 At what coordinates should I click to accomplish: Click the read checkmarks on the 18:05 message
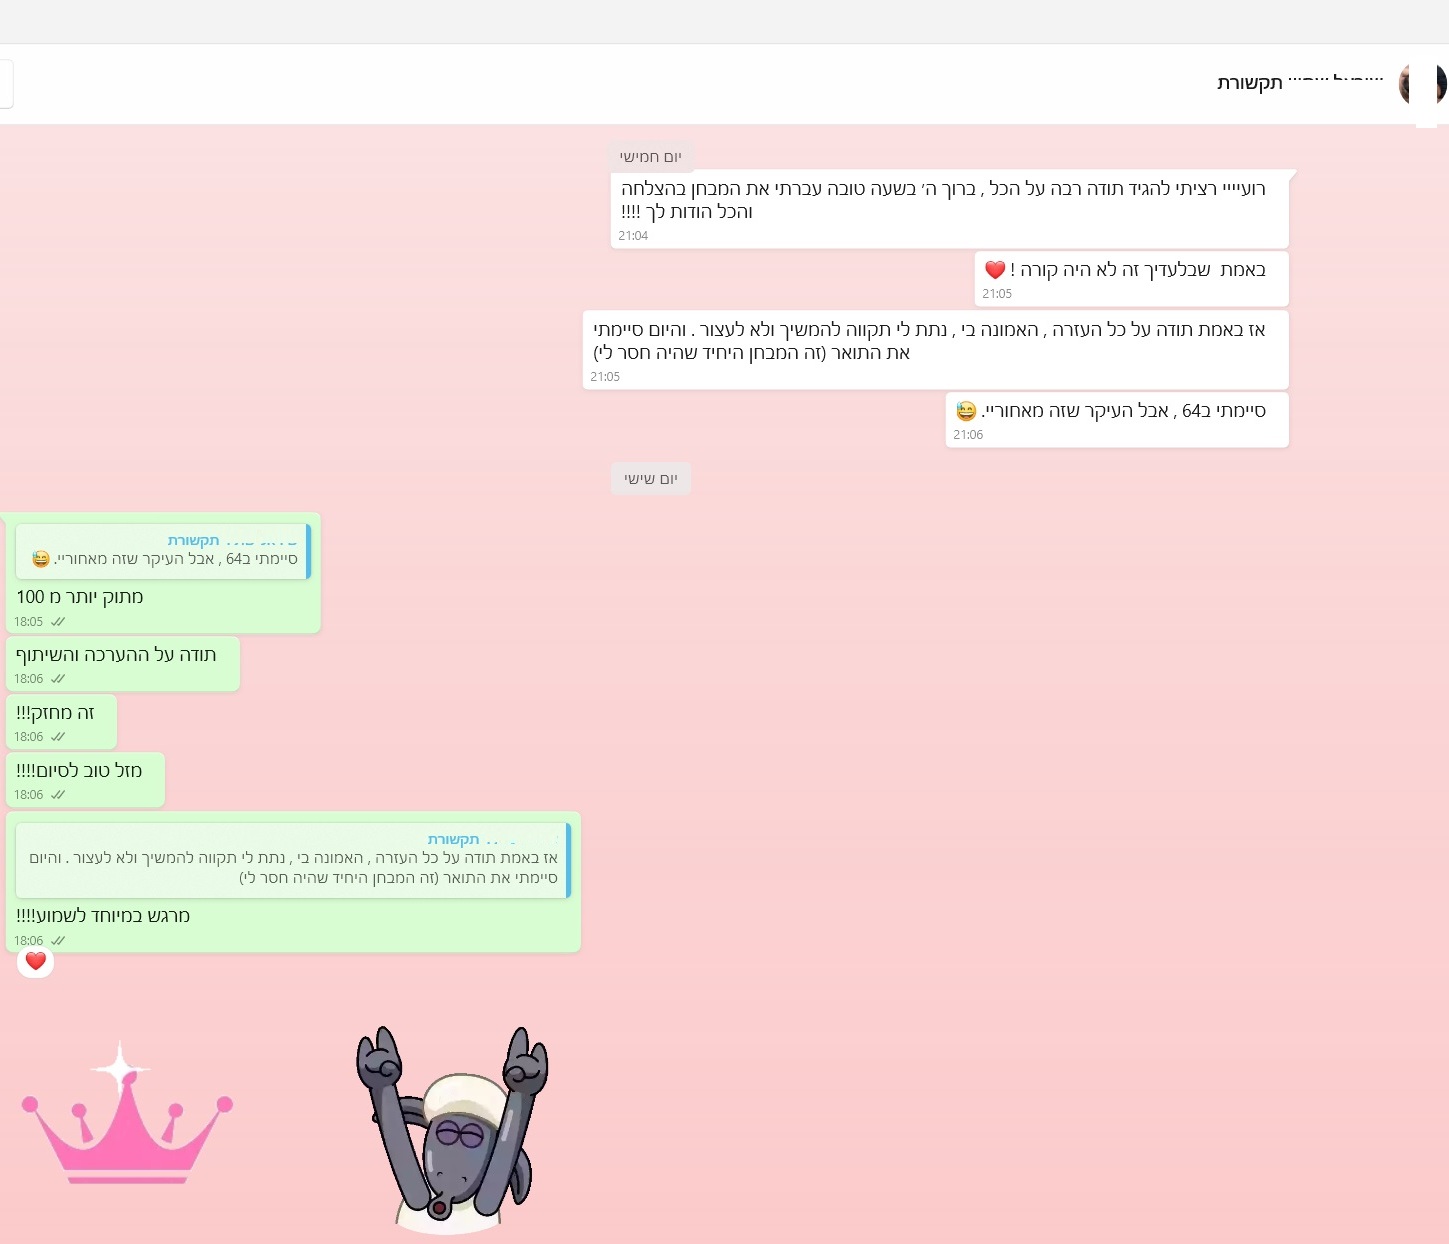point(58,622)
